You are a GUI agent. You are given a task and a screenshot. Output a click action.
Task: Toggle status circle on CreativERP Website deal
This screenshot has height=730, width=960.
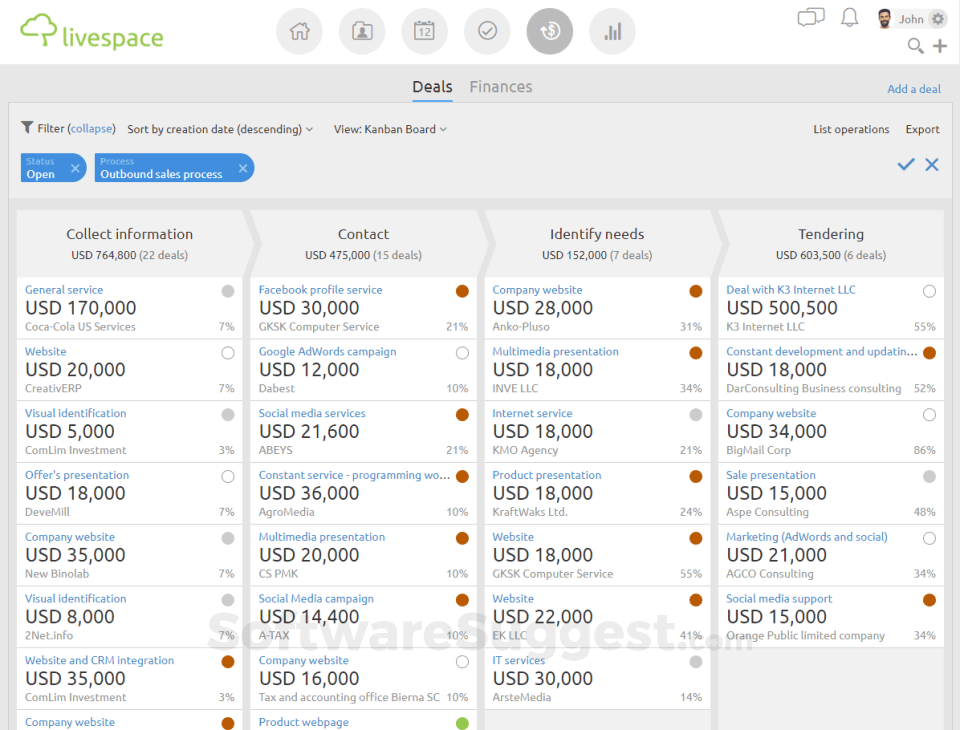(x=228, y=353)
